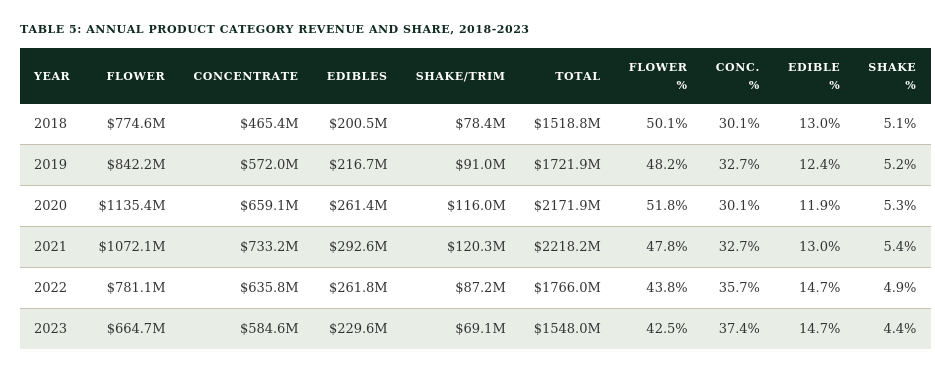Select shake/trim value $69.1M
This screenshot has width=935, height=369.
pos(480,329)
